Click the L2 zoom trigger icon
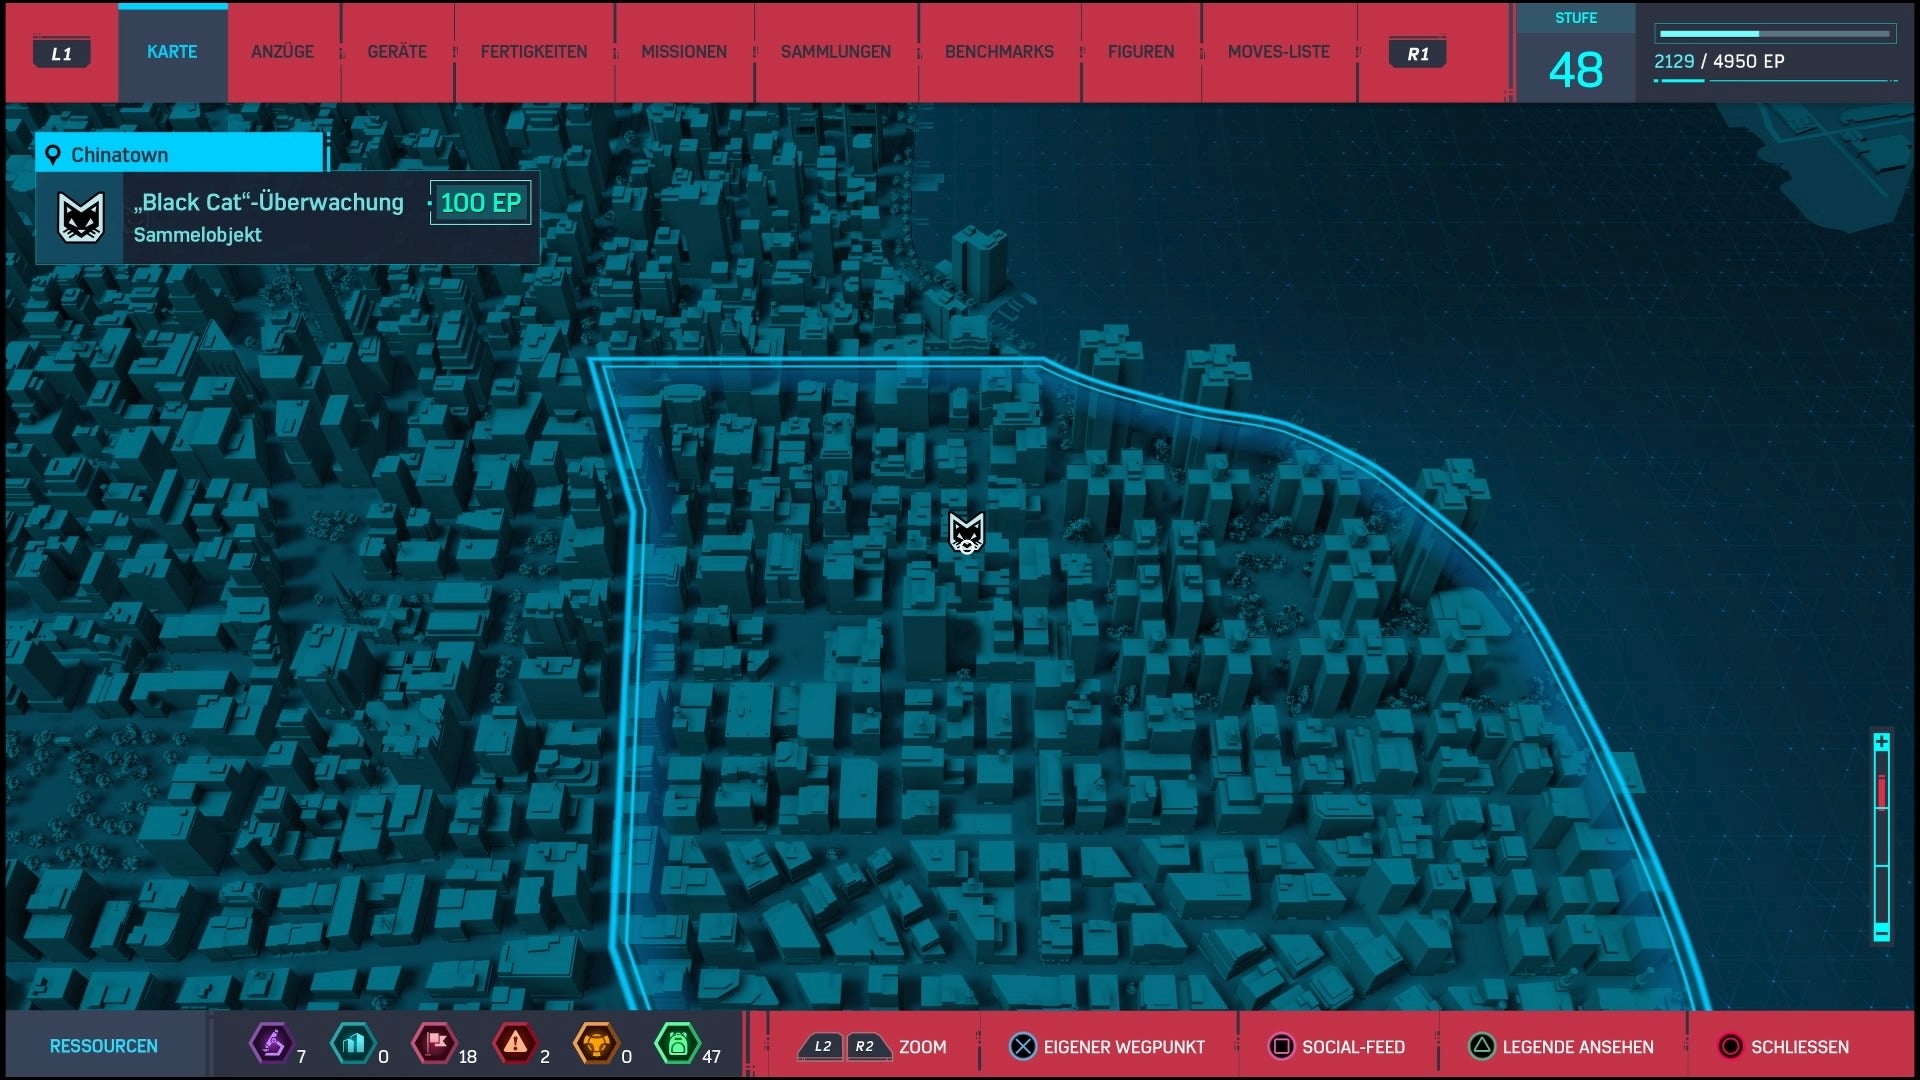 [x=822, y=1047]
